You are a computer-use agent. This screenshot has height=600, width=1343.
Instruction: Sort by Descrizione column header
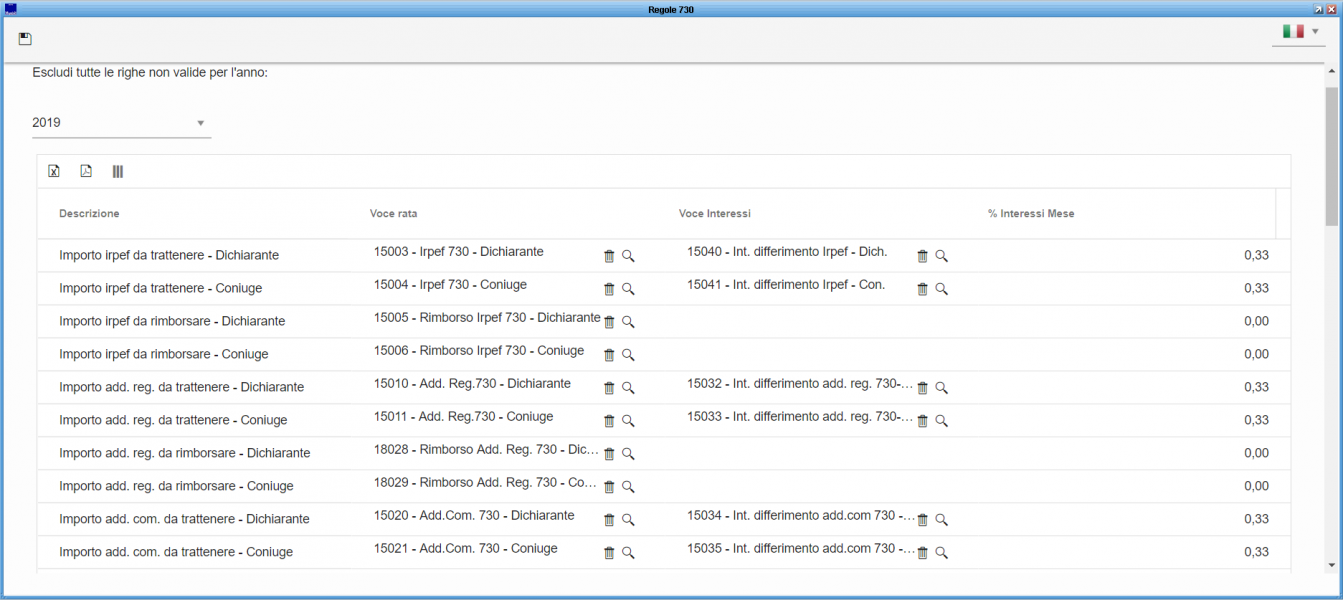[x=89, y=214]
